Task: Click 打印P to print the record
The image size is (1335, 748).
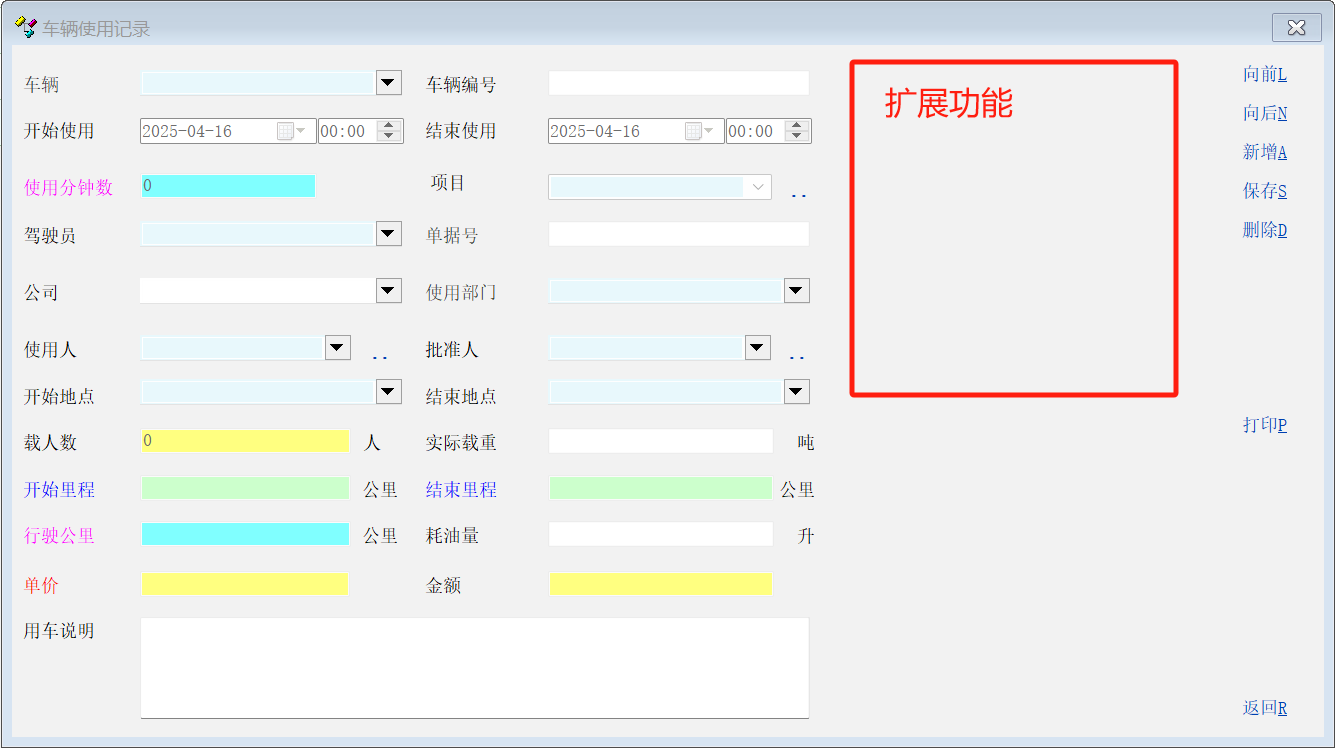Action: click(1264, 425)
